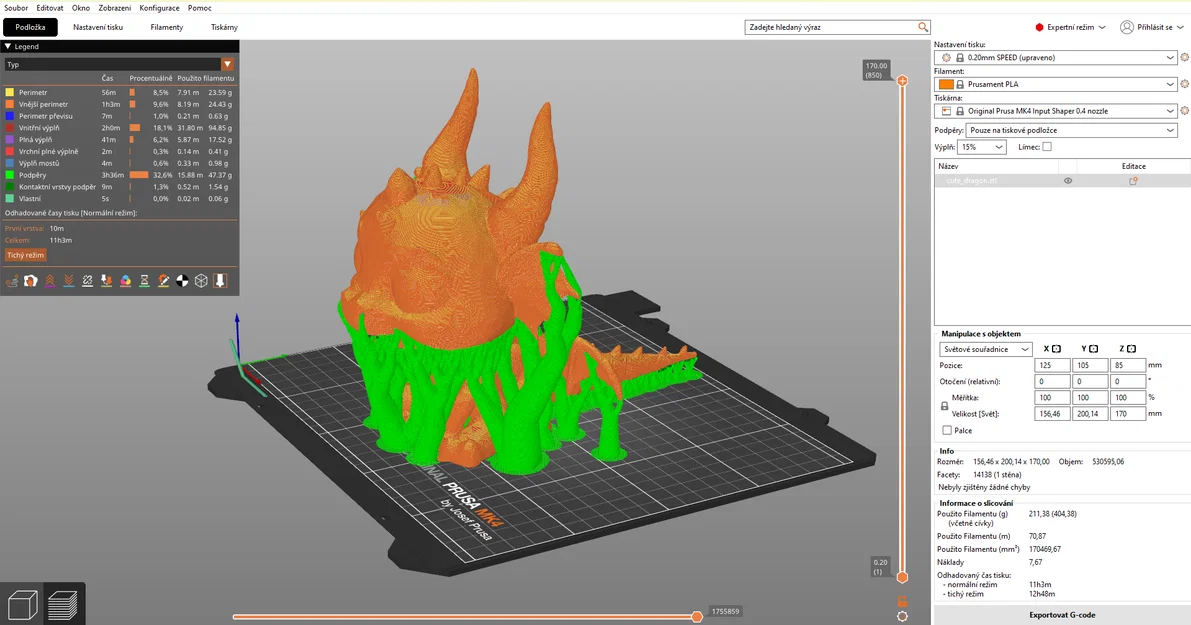Open filament settings gear next to Prusament PLA
This screenshot has height=625, width=1191.
[x=1184, y=84]
